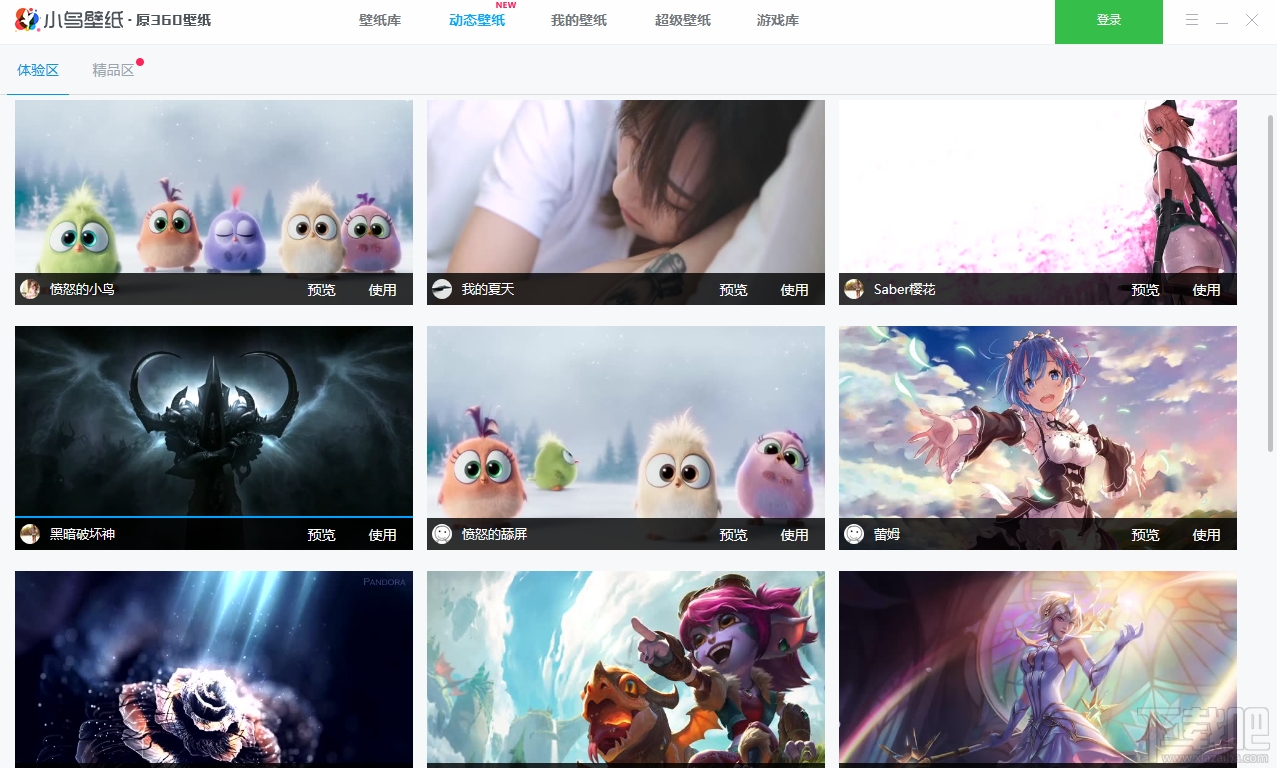Click the dark rose wallpaper thumbnail

[x=214, y=669]
